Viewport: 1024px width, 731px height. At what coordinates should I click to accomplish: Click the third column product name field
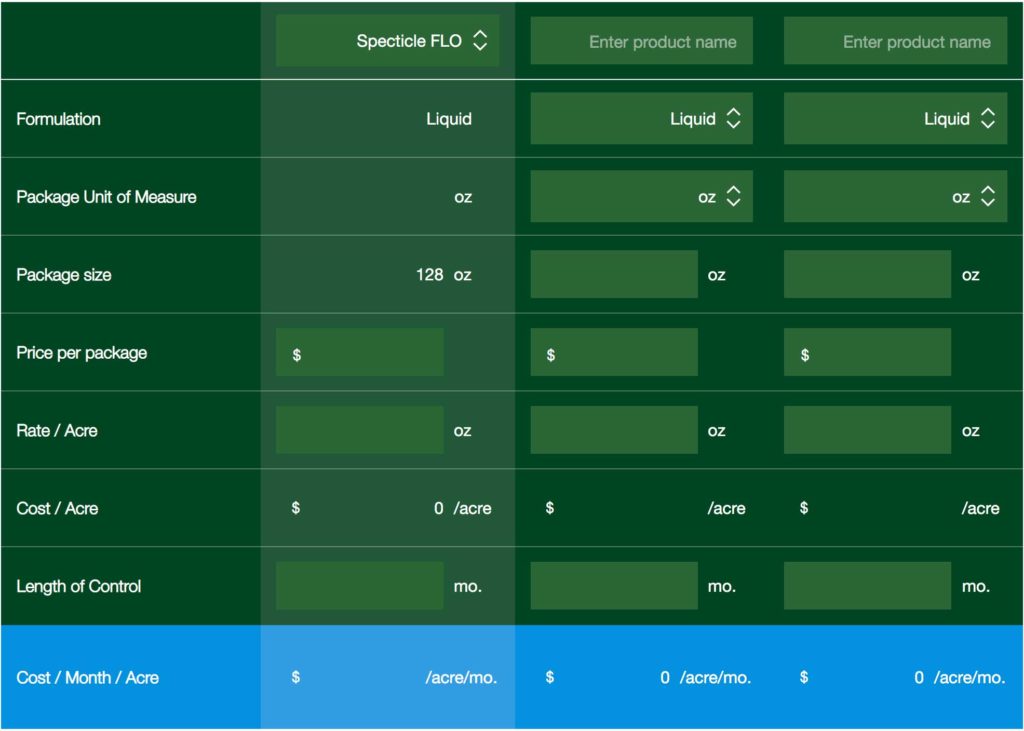point(895,41)
